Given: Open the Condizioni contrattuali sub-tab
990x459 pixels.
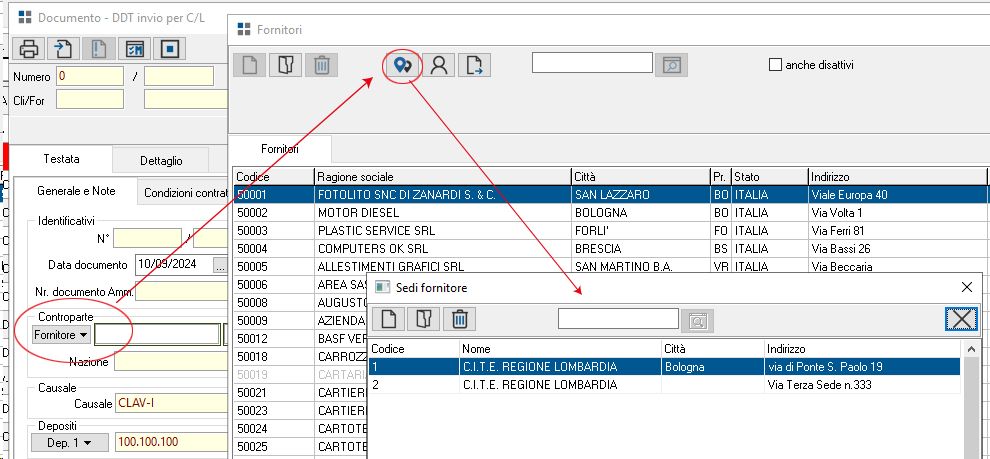Looking at the screenshot, I should click(184, 193).
